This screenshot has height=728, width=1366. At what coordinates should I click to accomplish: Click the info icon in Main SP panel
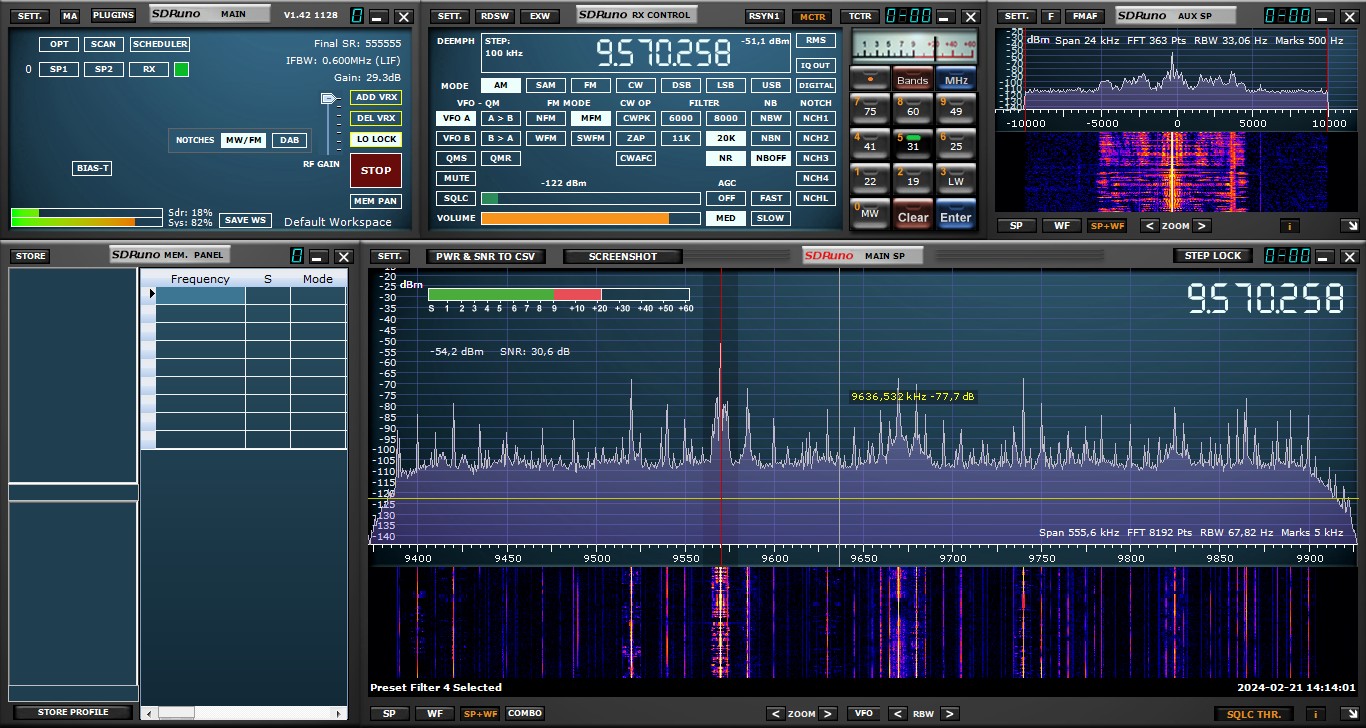click(1317, 713)
